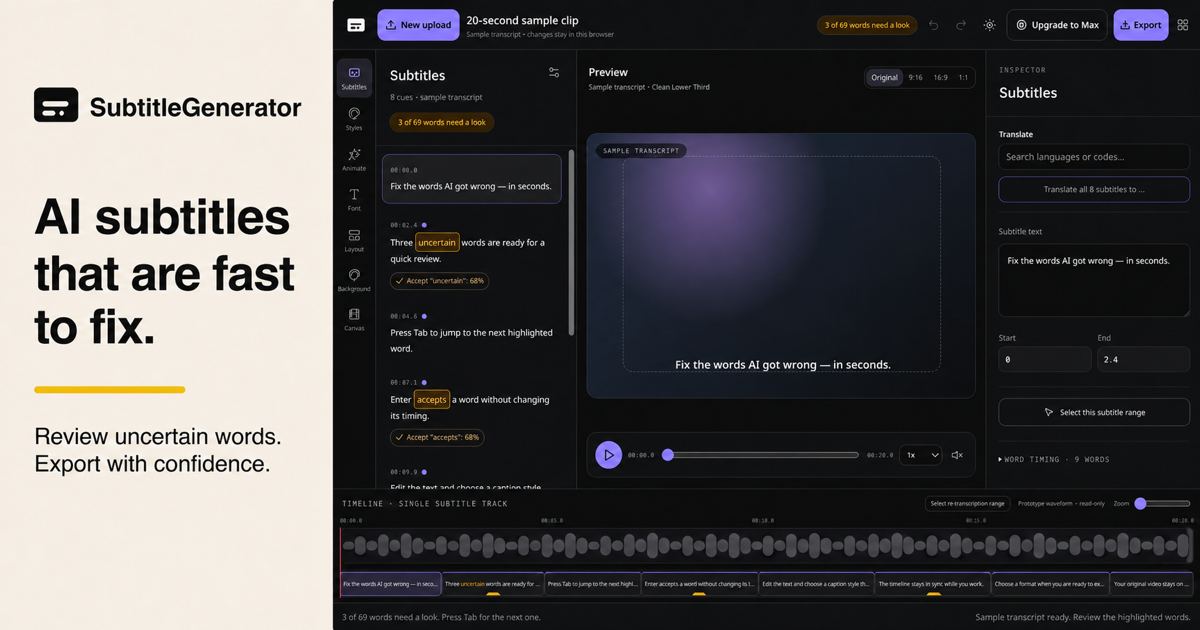Click the subtitle list filter settings icon
This screenshot has width=1200, height=630.
pos(554,72)
